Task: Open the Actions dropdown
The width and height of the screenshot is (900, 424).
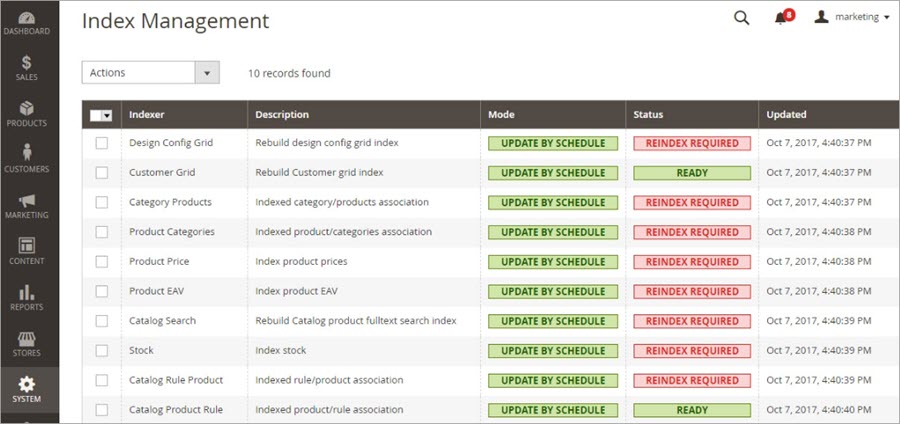Action: [150, 73]
